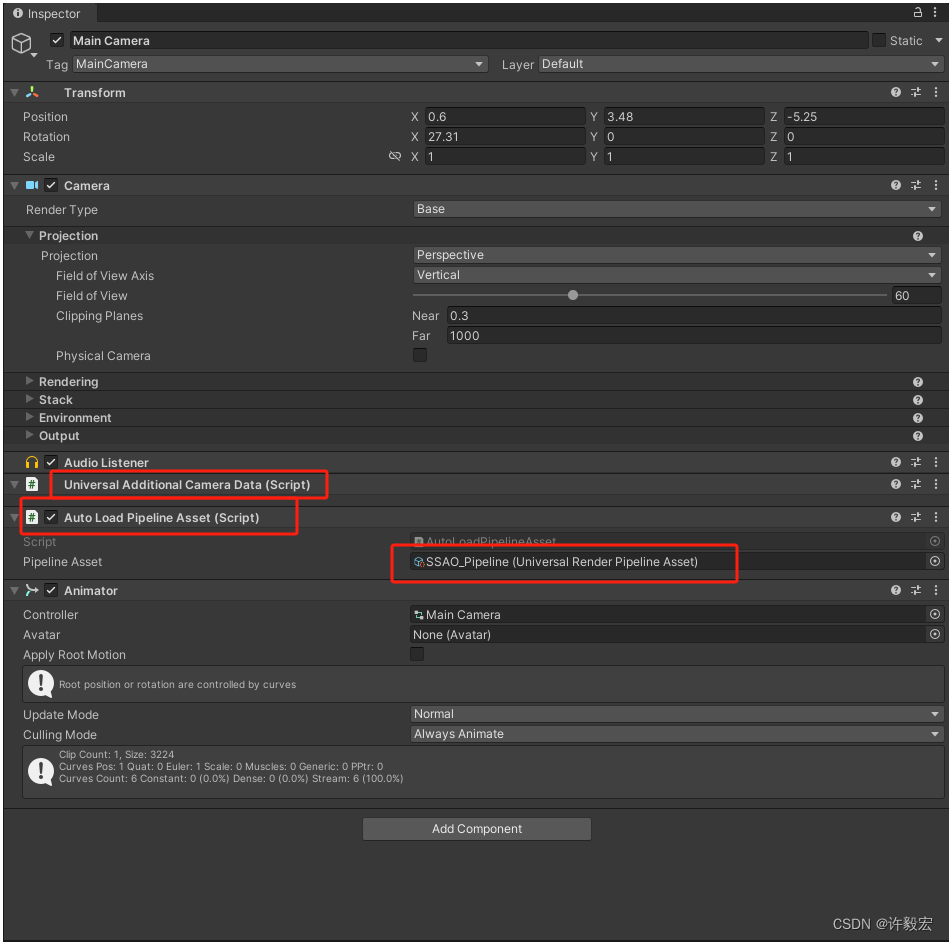Lock the Inspector with the padlock icon
The height and width of the screenshot is (942, 949).
click(918, 13)
